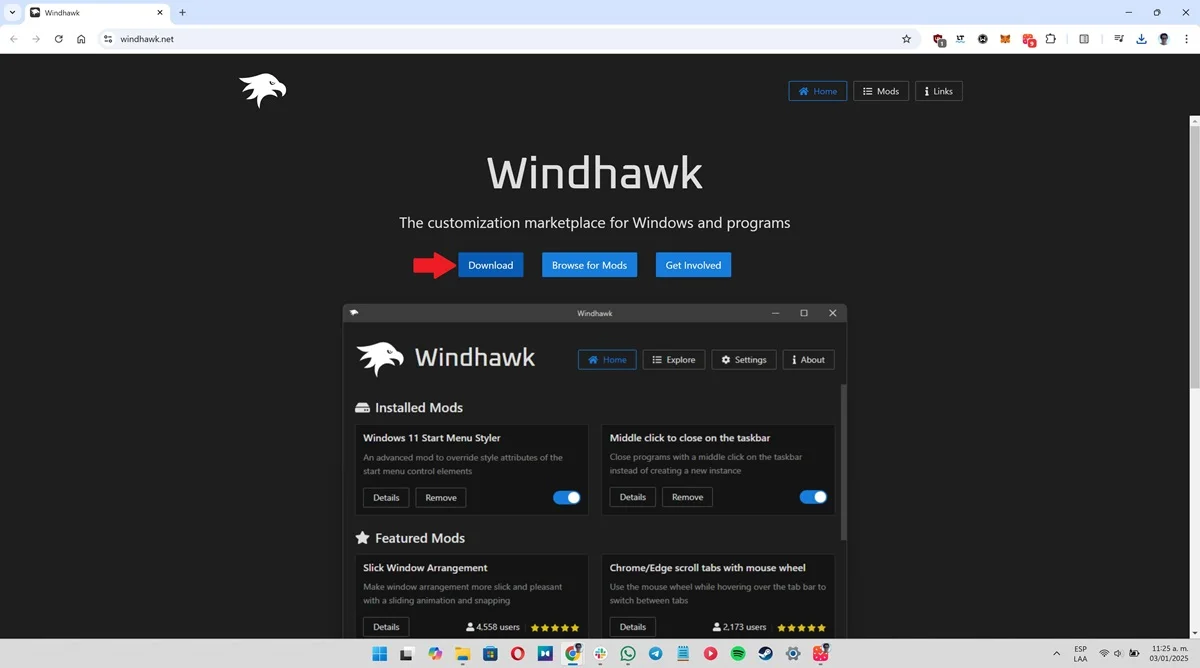The width and height of the screenshot is (1200, 668).
Task: Open the LanguageTool extension
Action: 960,39
